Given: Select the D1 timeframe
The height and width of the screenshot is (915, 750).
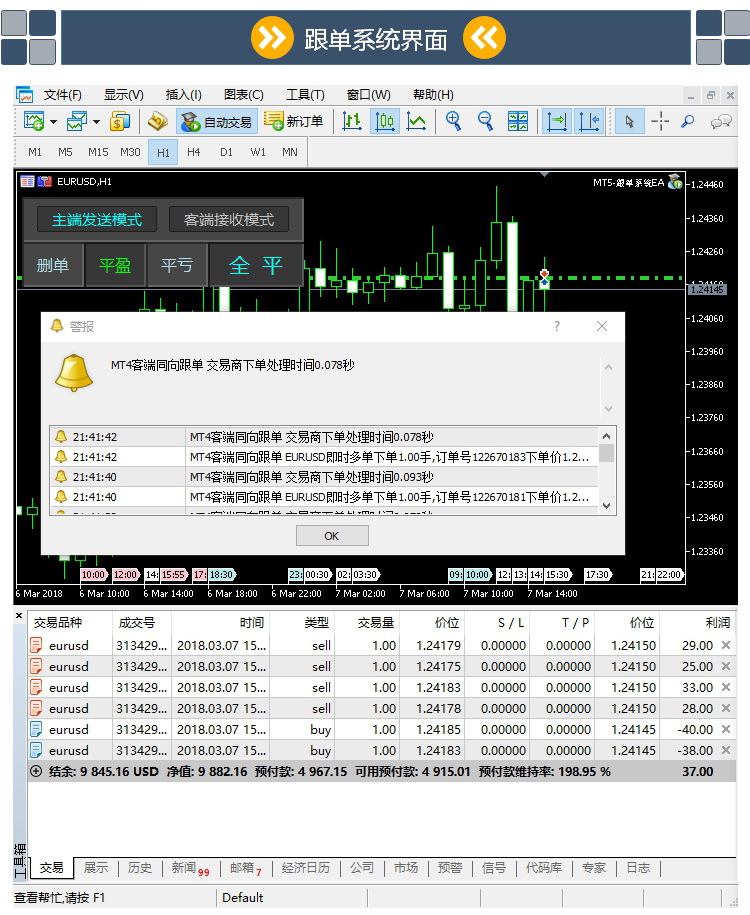Looking at the screenshot, I should (226, 152).
